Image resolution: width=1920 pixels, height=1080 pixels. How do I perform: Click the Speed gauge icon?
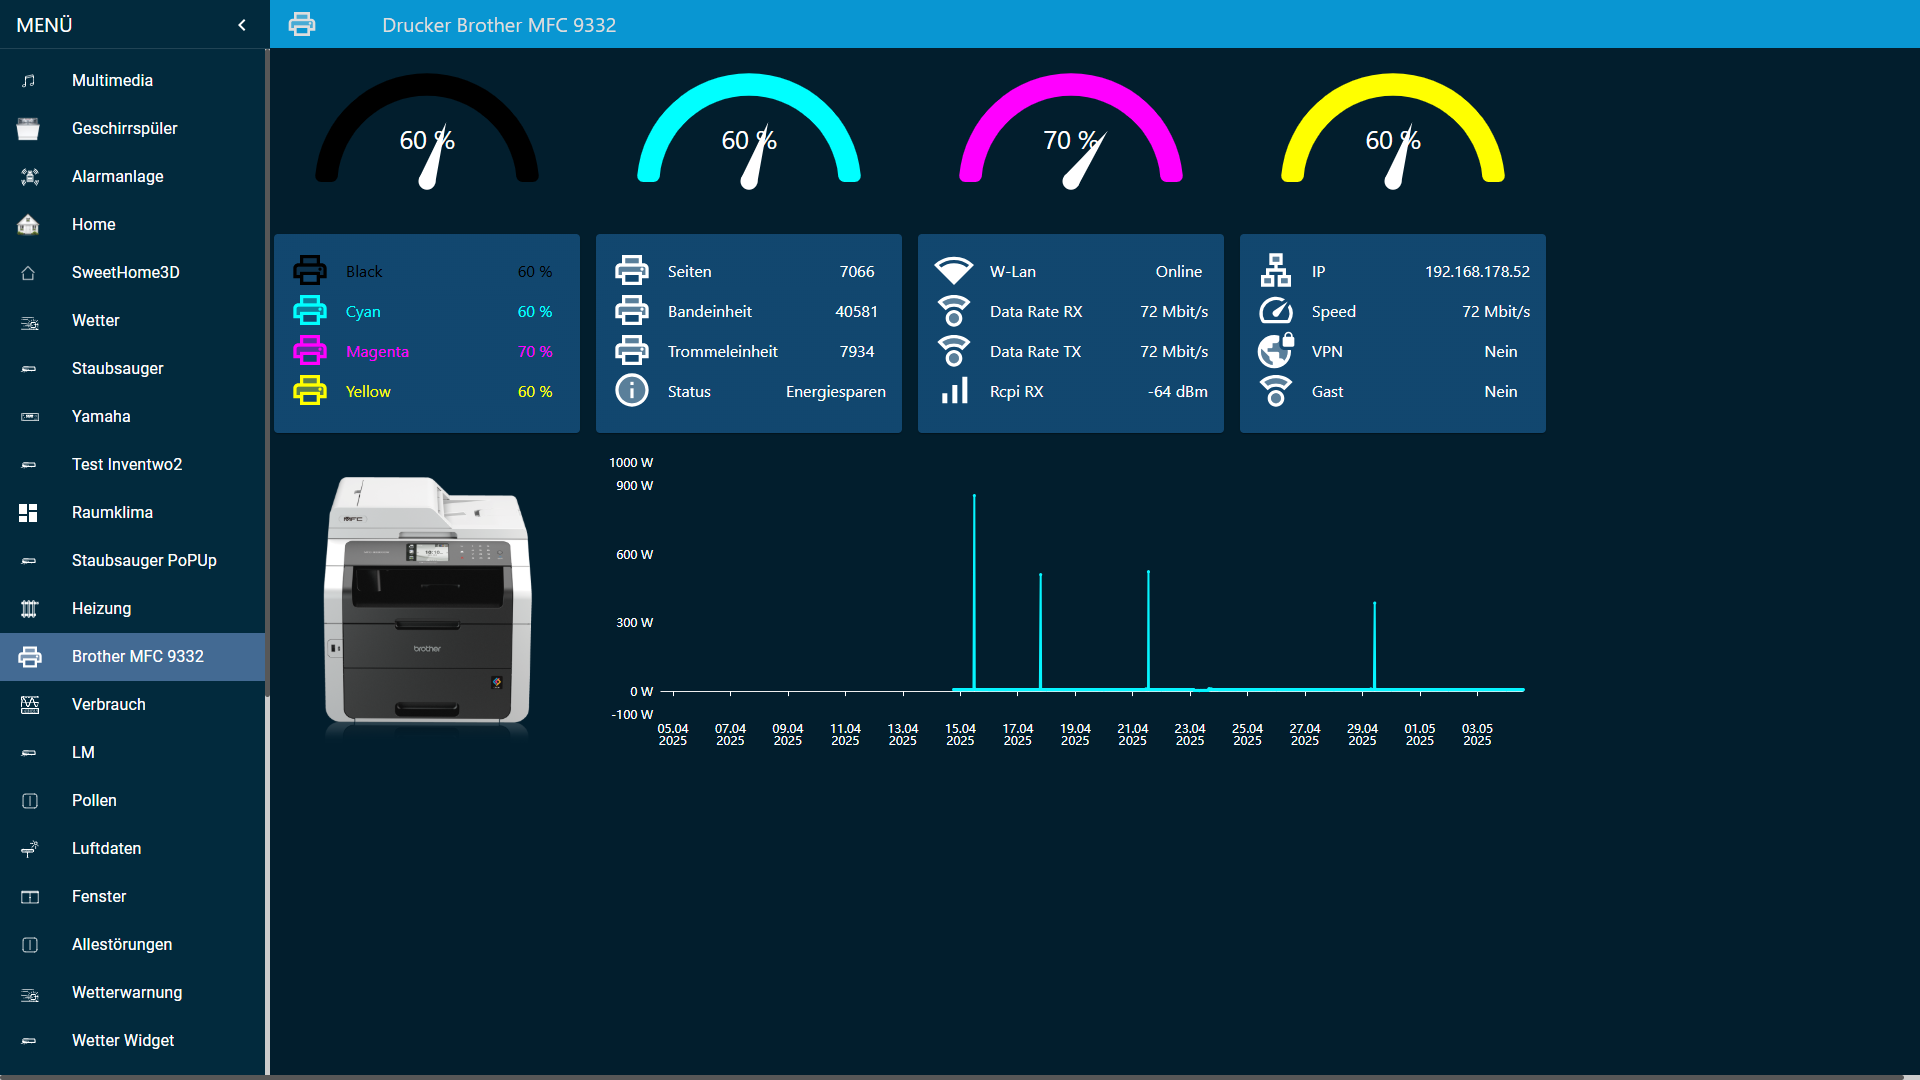[1275, 311]
